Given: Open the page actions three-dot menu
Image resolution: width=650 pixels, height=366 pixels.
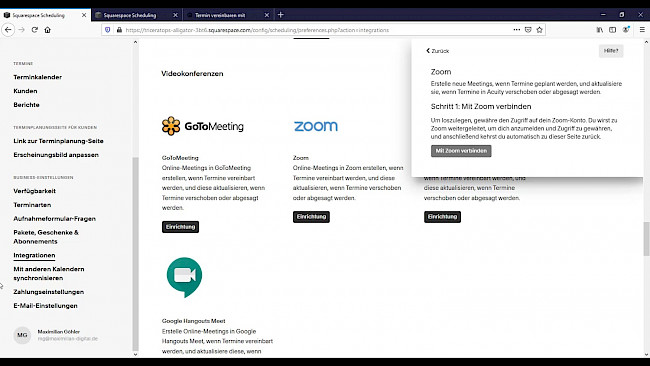Looking at the screenshot, I should (x=517, y=30).
